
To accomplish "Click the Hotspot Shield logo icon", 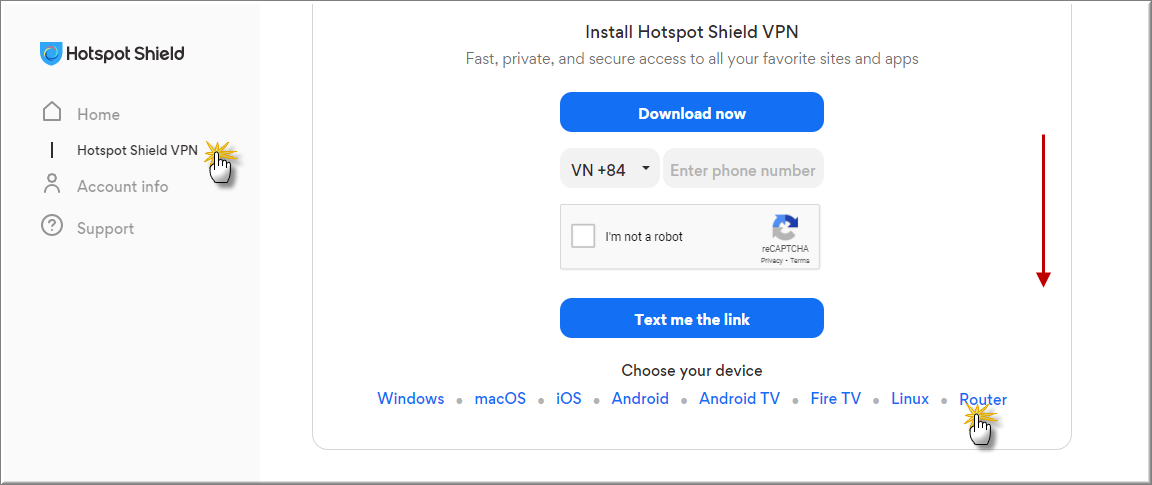I will [51, 54].
